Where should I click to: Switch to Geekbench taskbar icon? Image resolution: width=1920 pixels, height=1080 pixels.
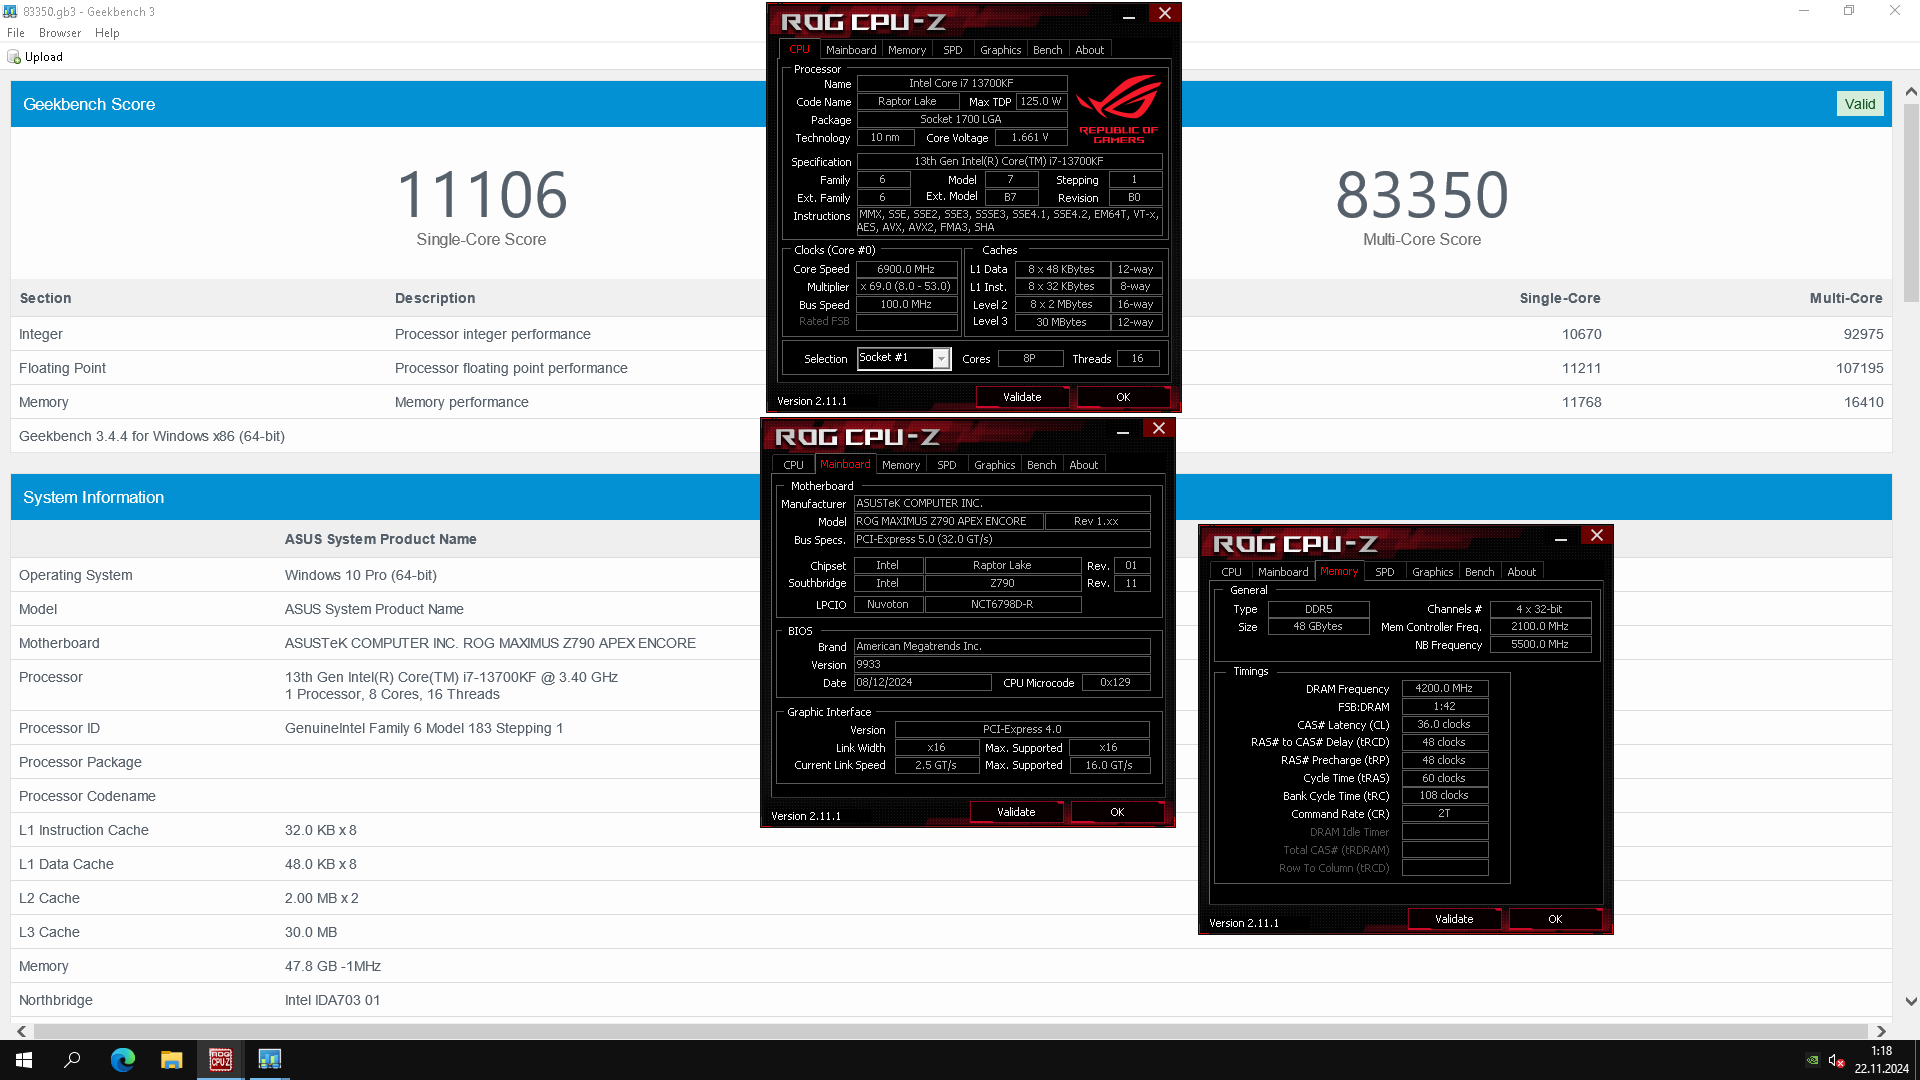coord(269,1060)
